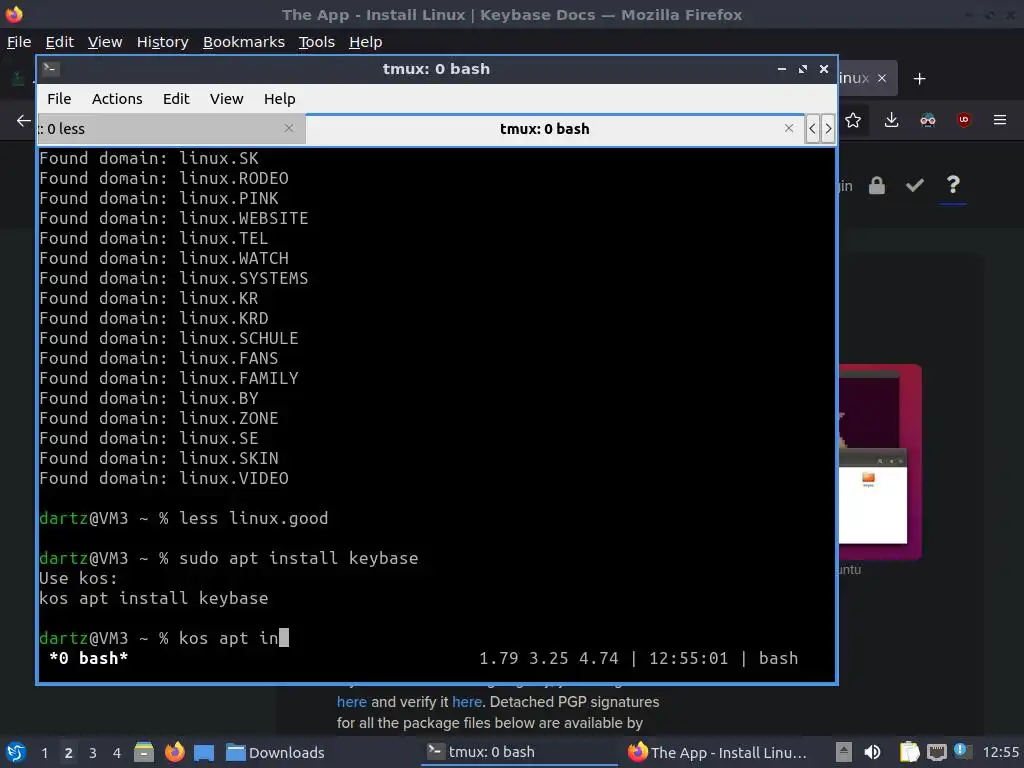Open the terminal View menu
The image size is (1024, 768).
point(226,99)
